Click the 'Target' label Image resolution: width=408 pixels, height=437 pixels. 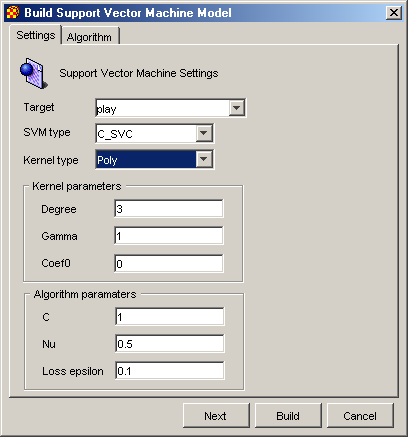tap(39, 108)
